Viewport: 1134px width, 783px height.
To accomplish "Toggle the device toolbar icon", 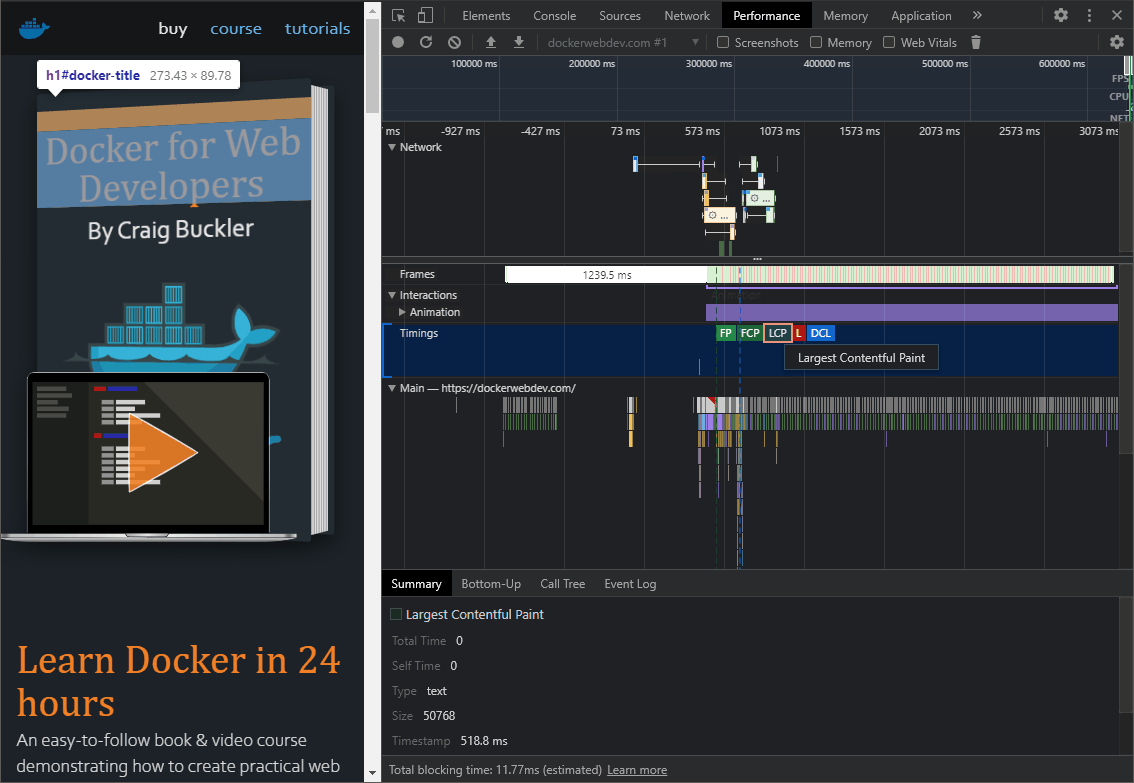I will [x=425, y=15].
